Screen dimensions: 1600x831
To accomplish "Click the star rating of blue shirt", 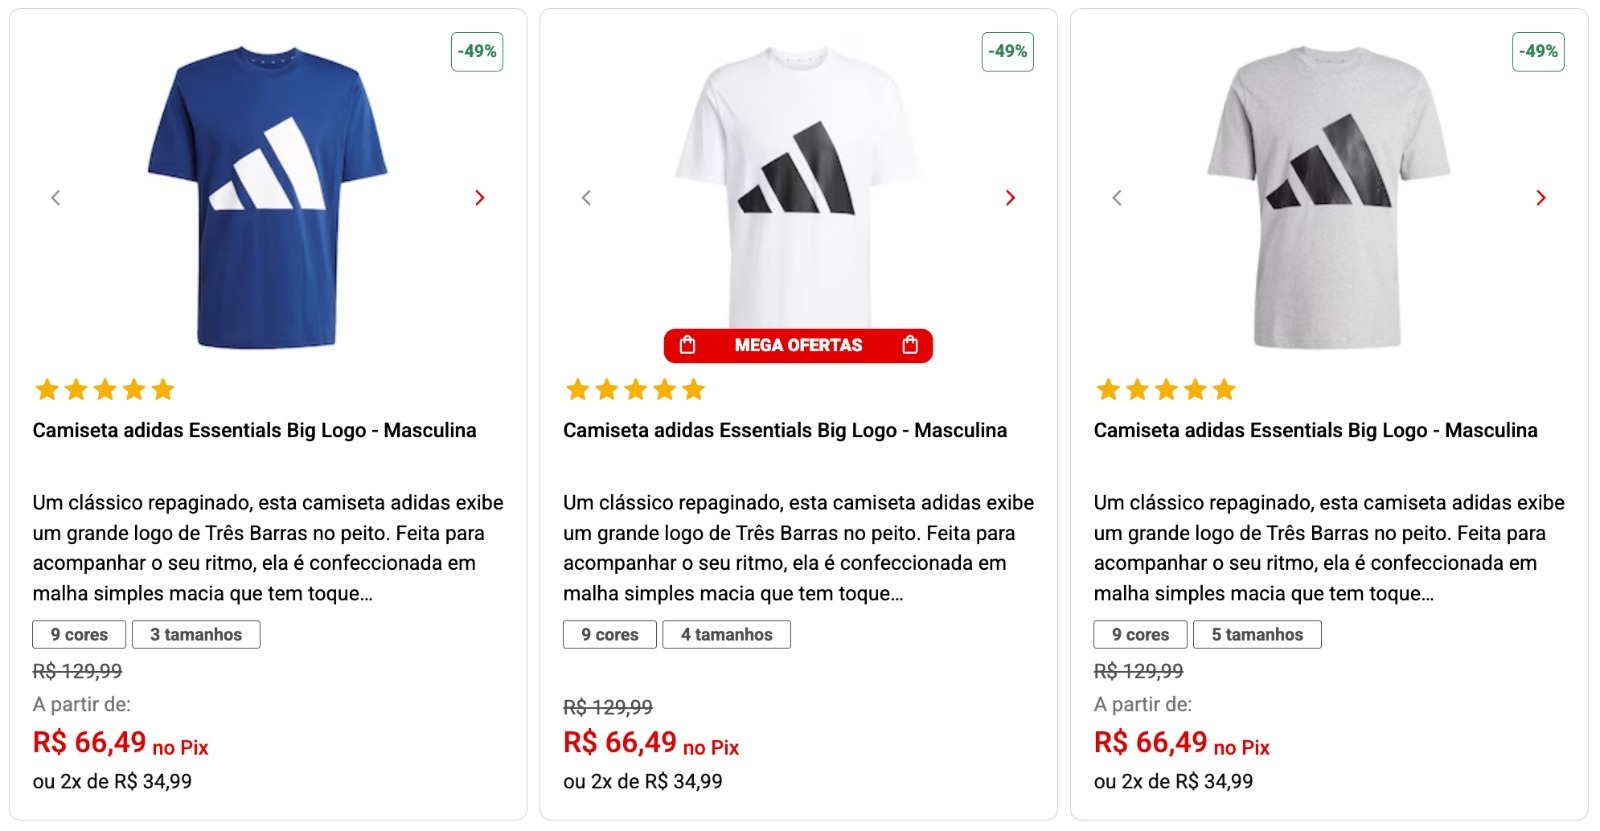I will click(105, 390).
